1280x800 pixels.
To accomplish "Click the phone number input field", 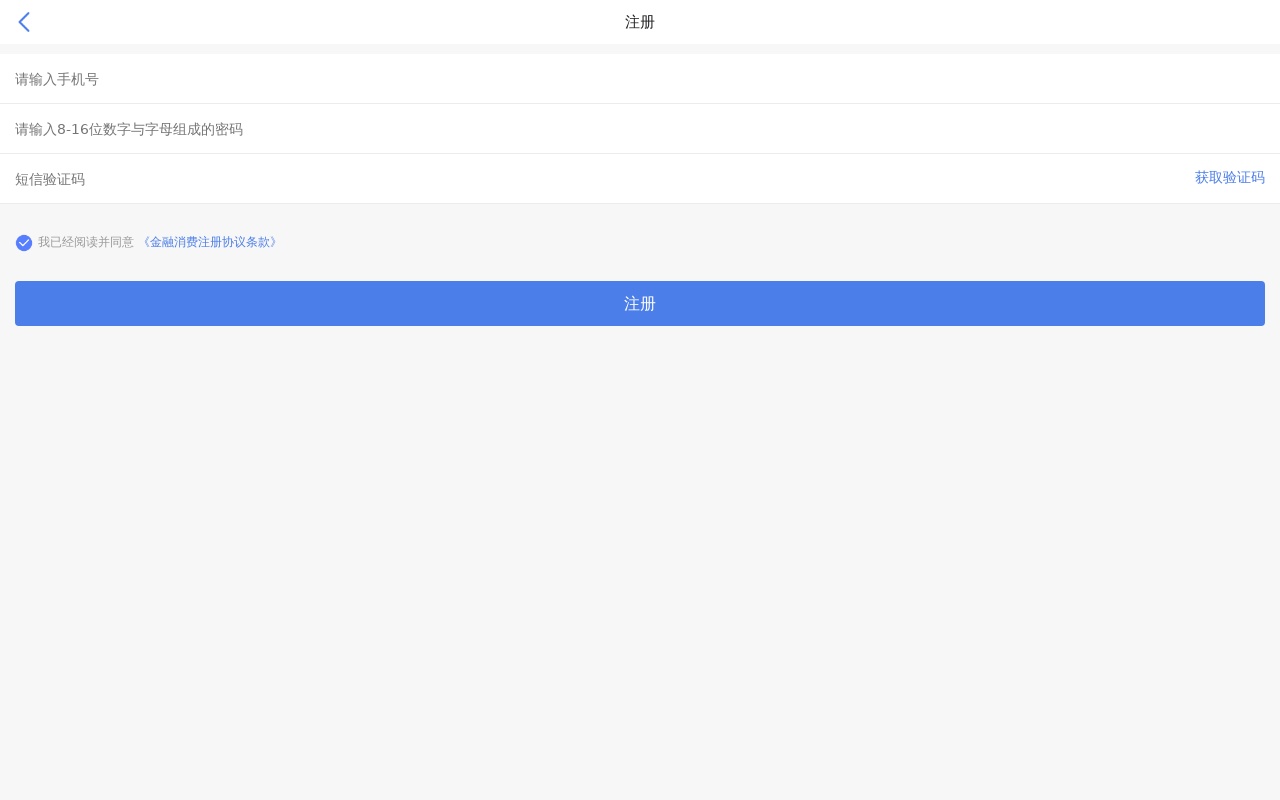I will click(x=640, y=79).
